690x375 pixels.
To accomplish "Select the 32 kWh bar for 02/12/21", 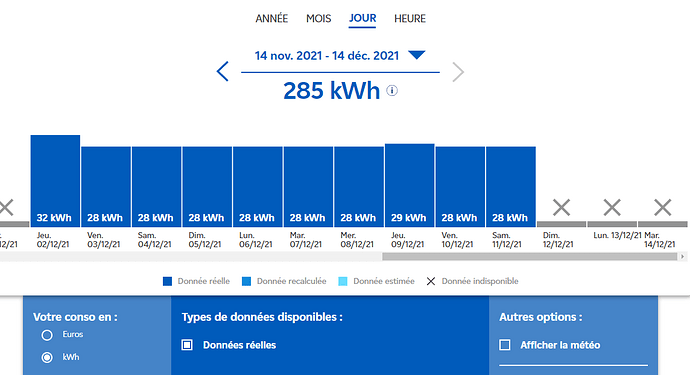I will pos(55,181).
